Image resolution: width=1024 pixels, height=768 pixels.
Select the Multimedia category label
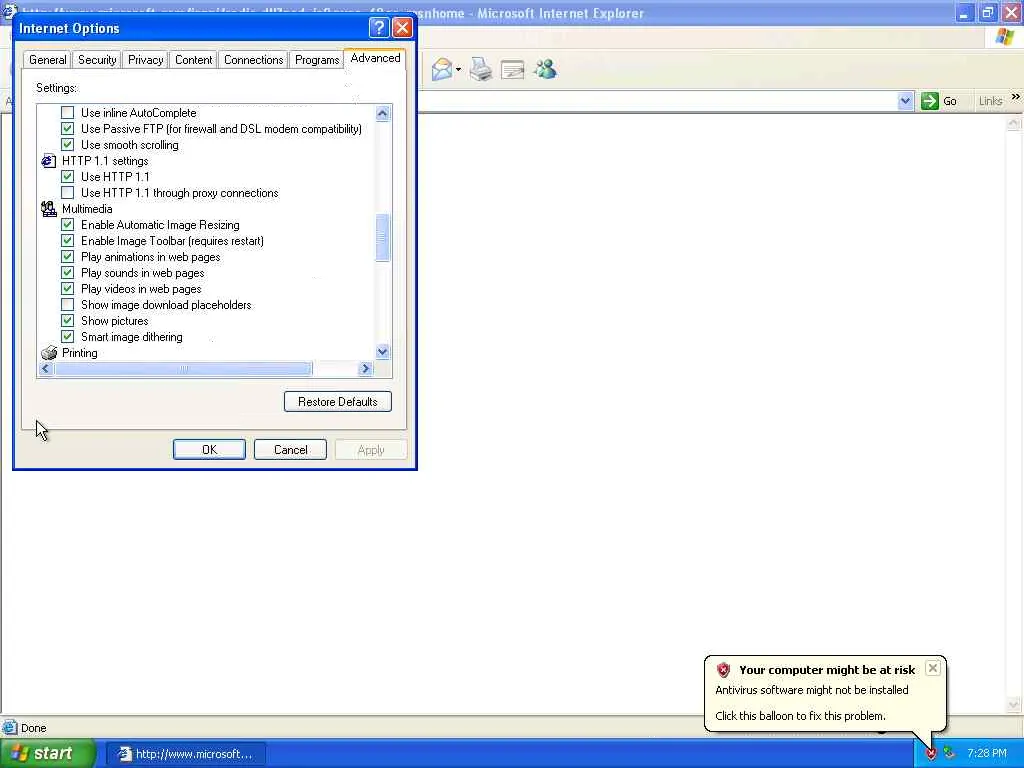point(87,209)
